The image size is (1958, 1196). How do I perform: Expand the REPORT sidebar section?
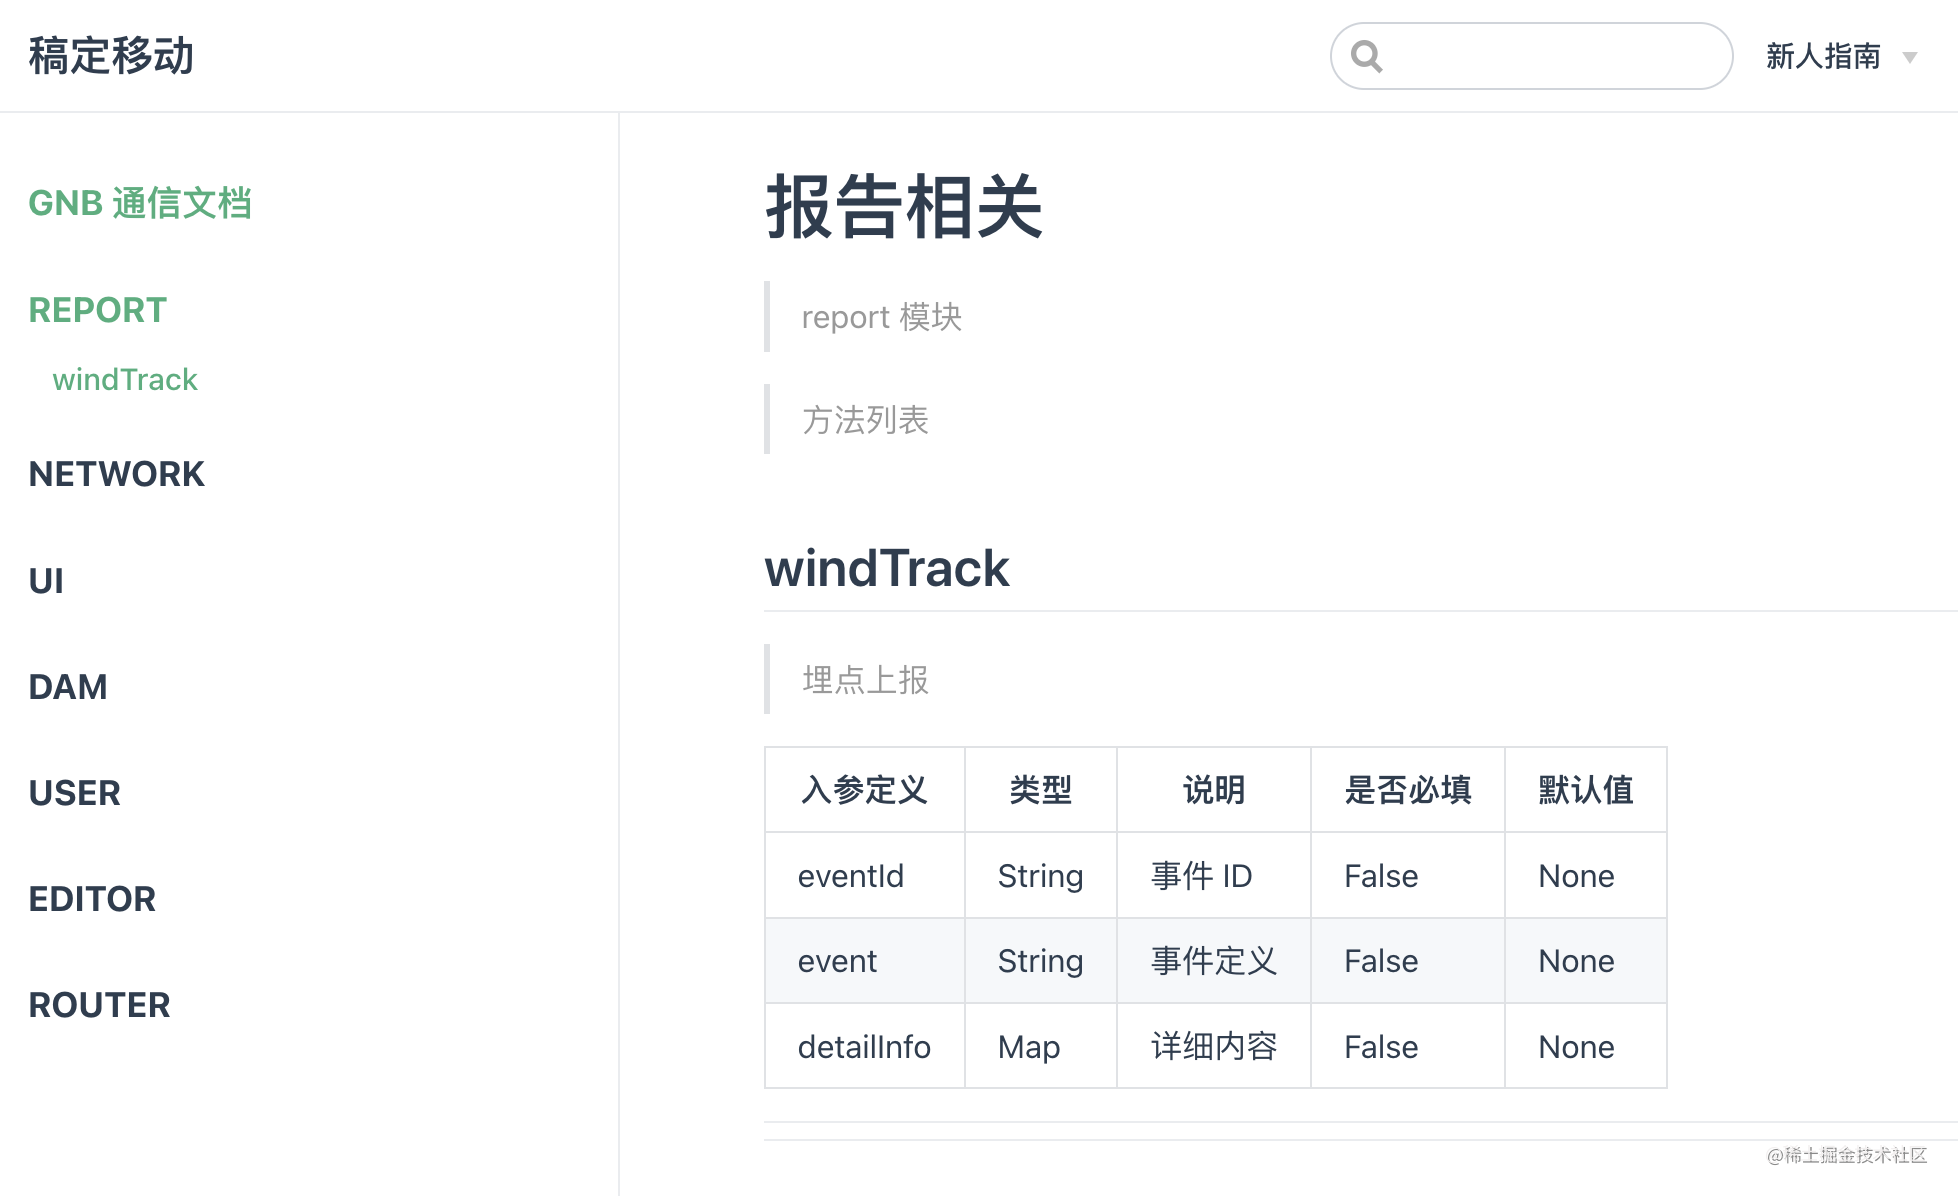[97, 310]
